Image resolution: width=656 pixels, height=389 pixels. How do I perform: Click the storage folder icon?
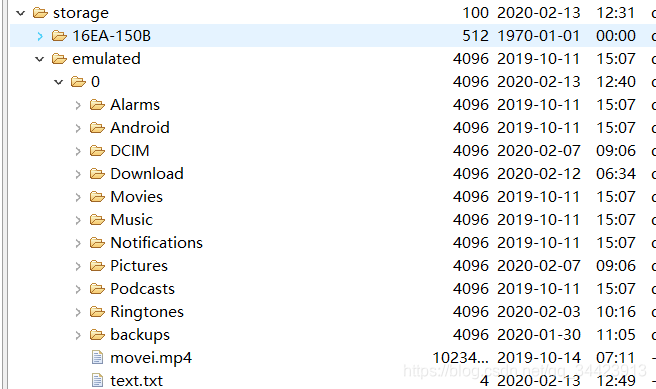(40, 13)
